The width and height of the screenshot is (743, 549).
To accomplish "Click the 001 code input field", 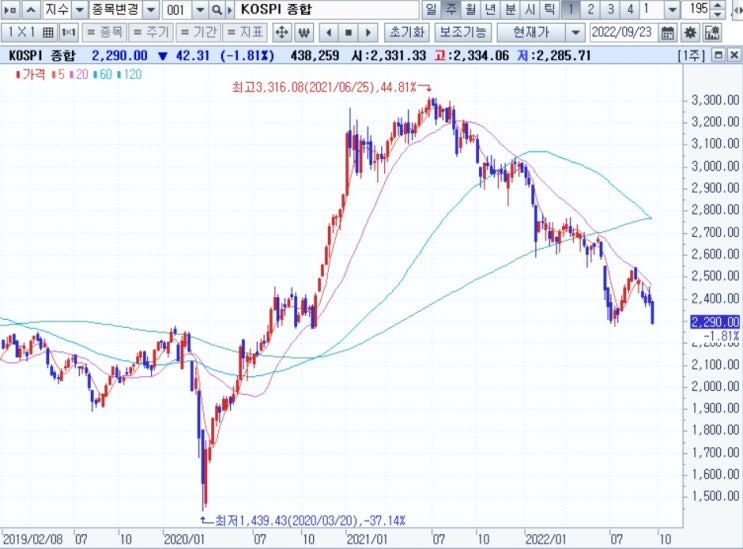I will (x=177, y=9).
